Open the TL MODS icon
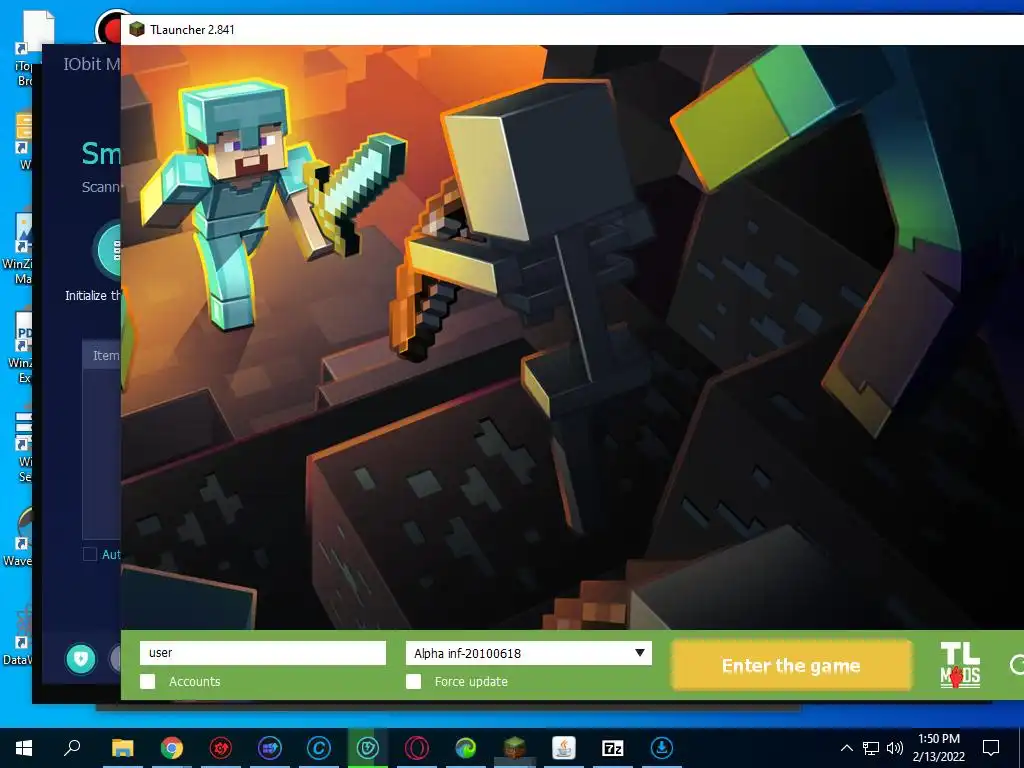The image size is (1024, 768). click(x=960, y=665)
